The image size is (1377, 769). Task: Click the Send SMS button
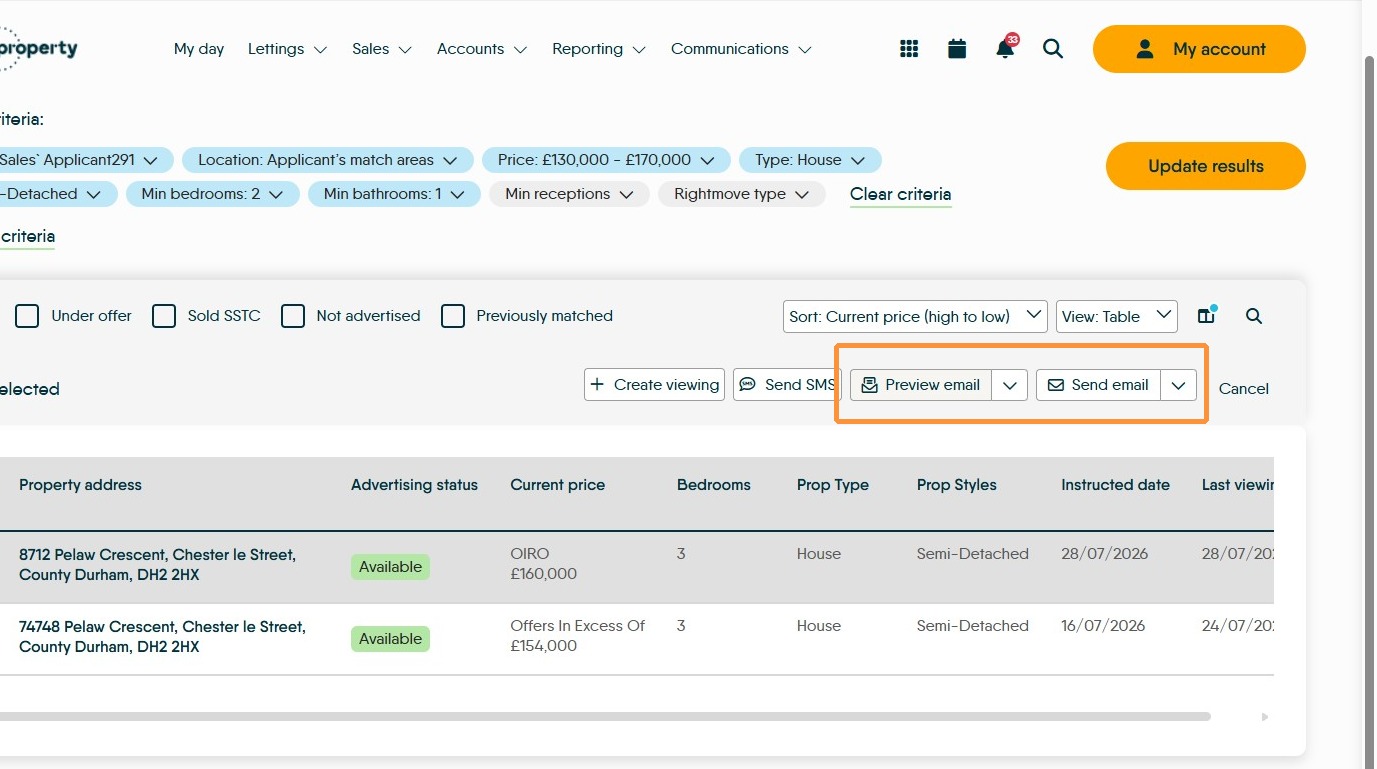pyautogui.click(x=787, y=385)
